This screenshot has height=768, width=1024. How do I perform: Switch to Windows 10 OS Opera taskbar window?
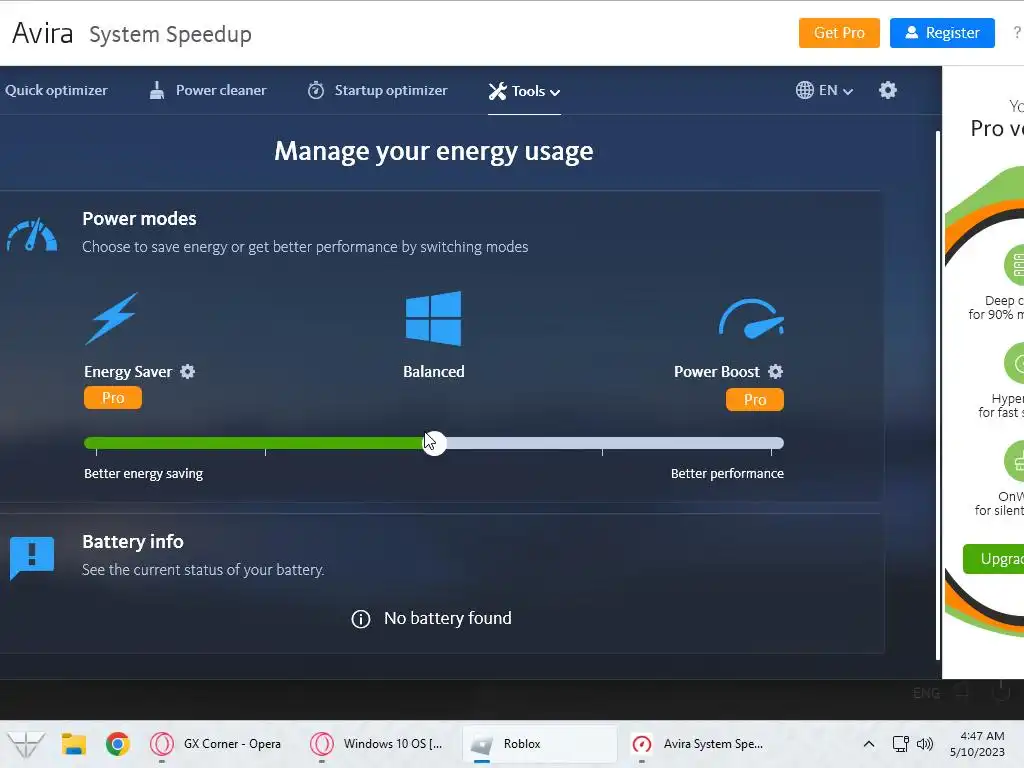pos(377,744)
